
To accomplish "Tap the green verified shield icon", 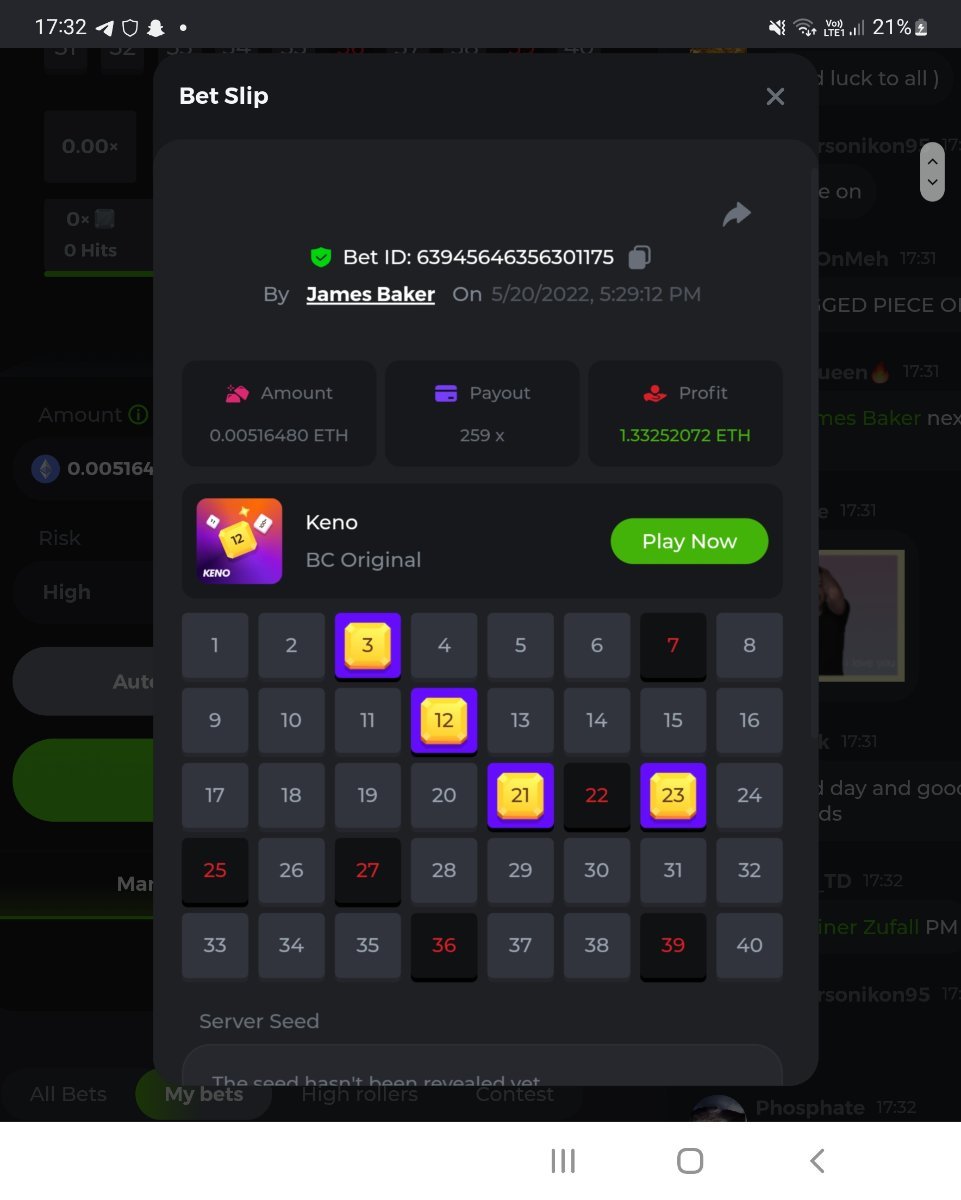I will pyautogui.click(x=320, y=257).
